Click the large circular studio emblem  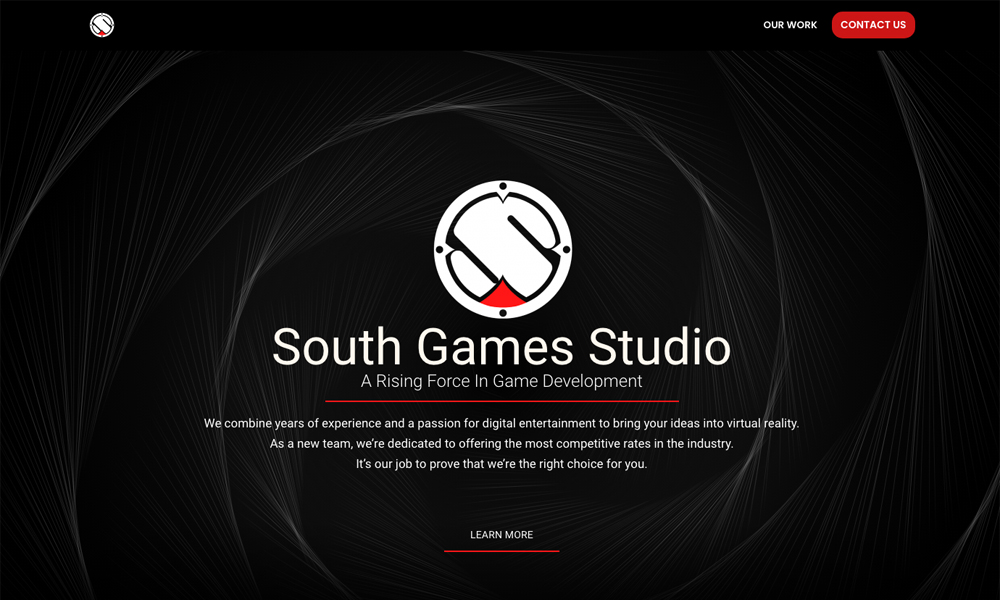pos(502,249)
